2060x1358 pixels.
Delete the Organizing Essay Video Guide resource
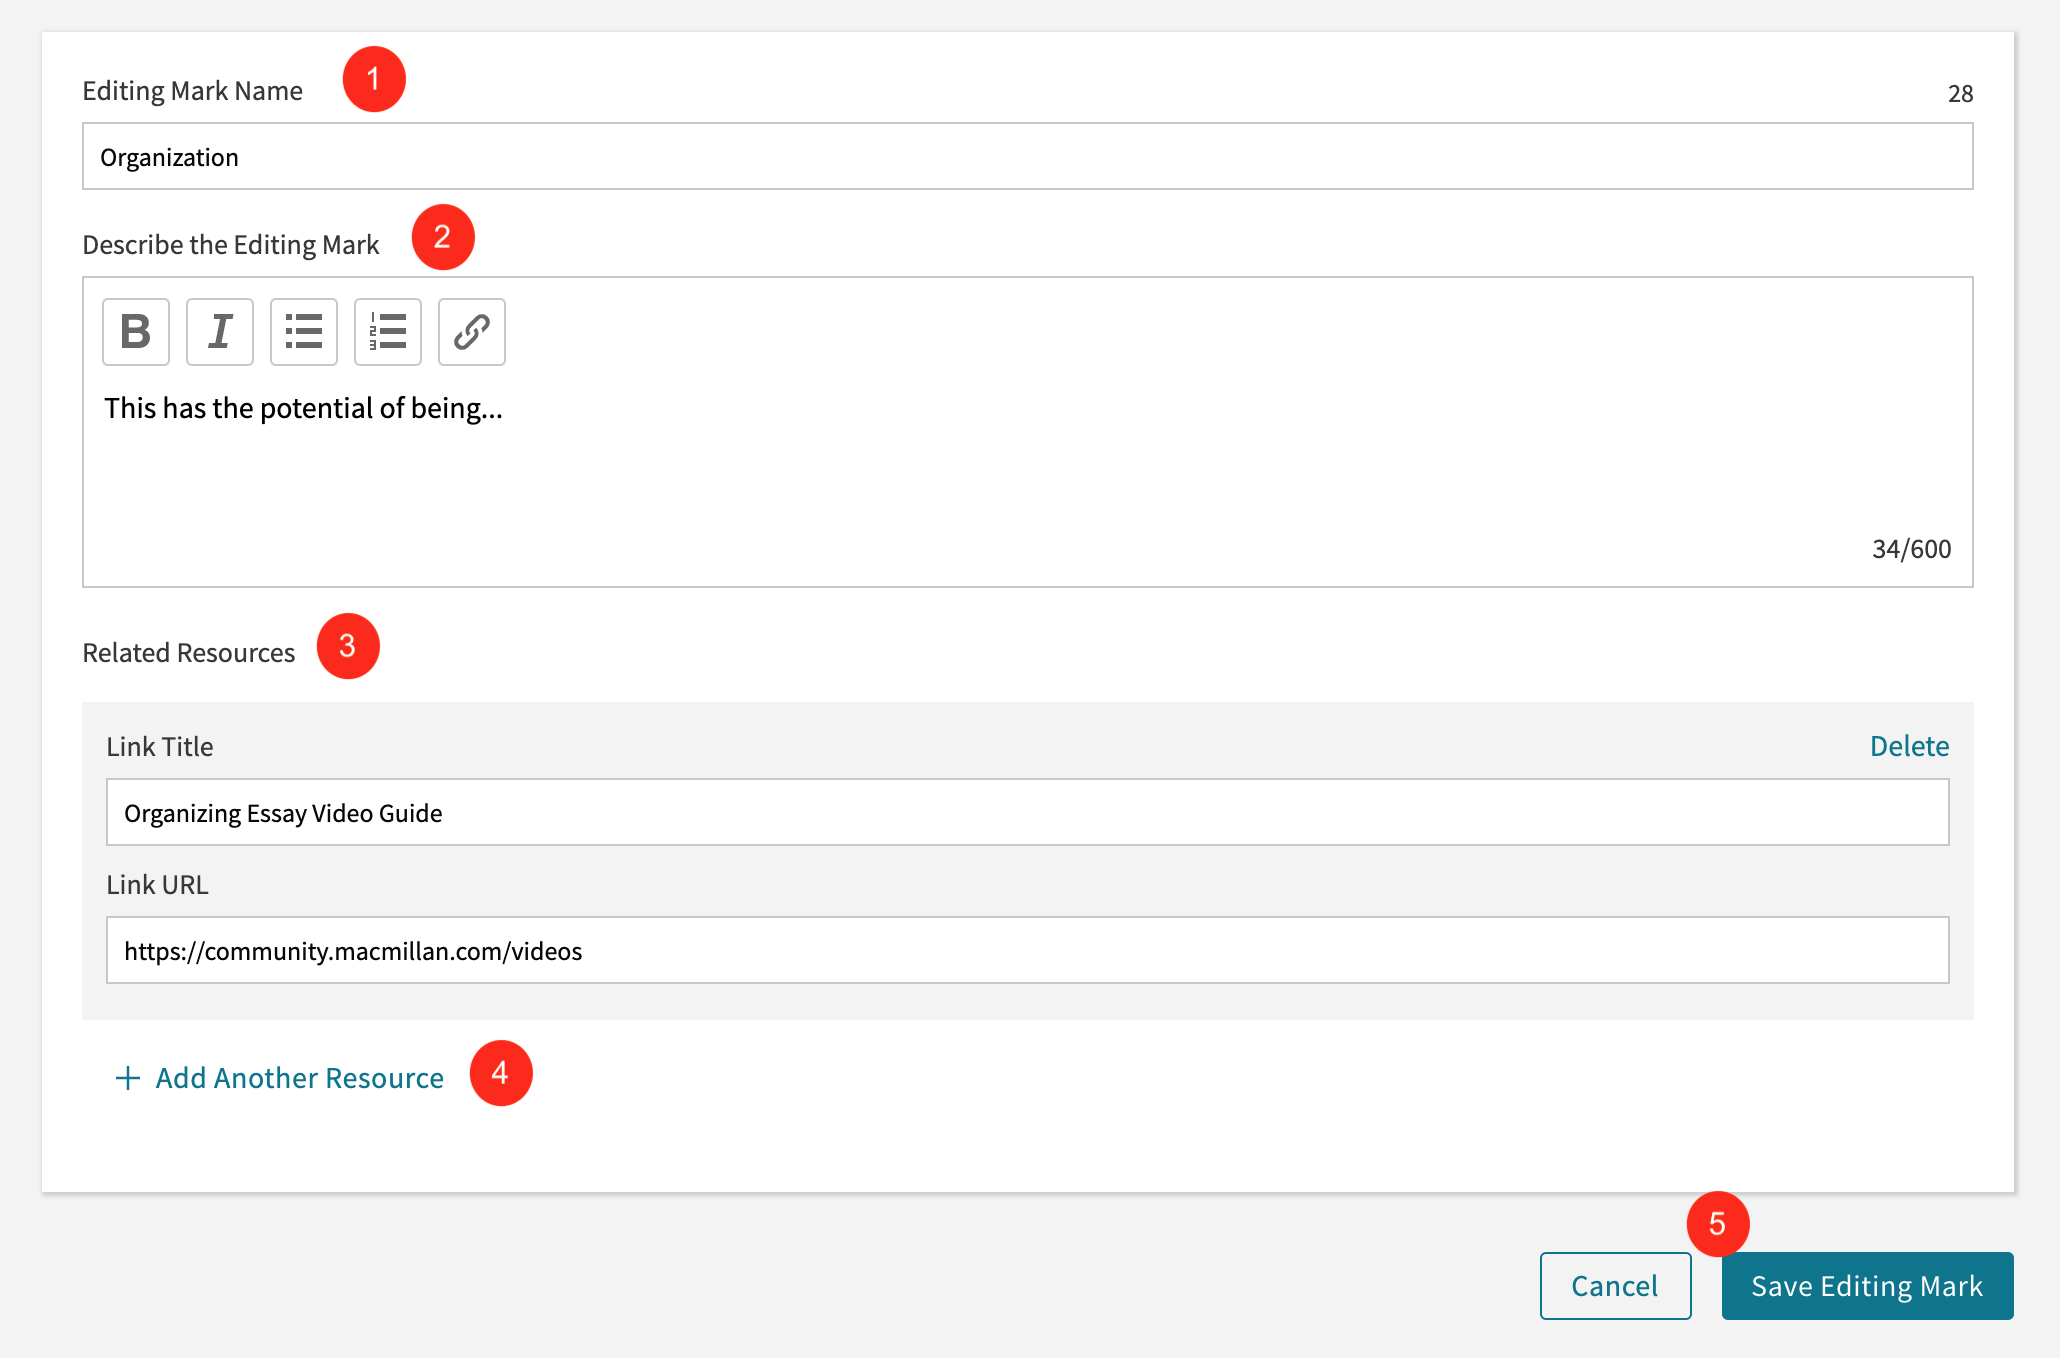(1908, 745)
